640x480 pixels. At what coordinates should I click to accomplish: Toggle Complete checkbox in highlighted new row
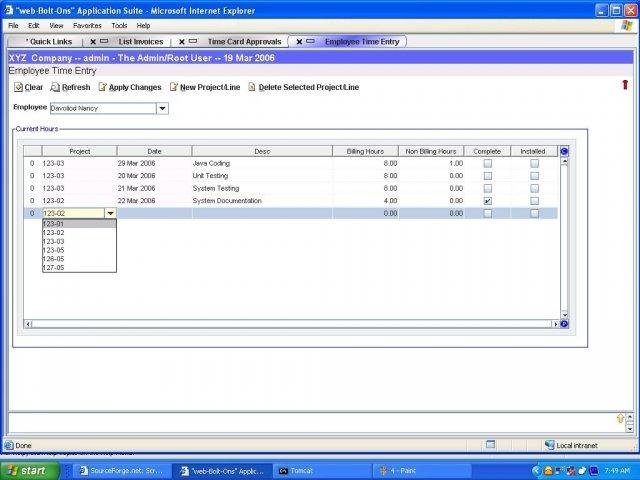487,213
